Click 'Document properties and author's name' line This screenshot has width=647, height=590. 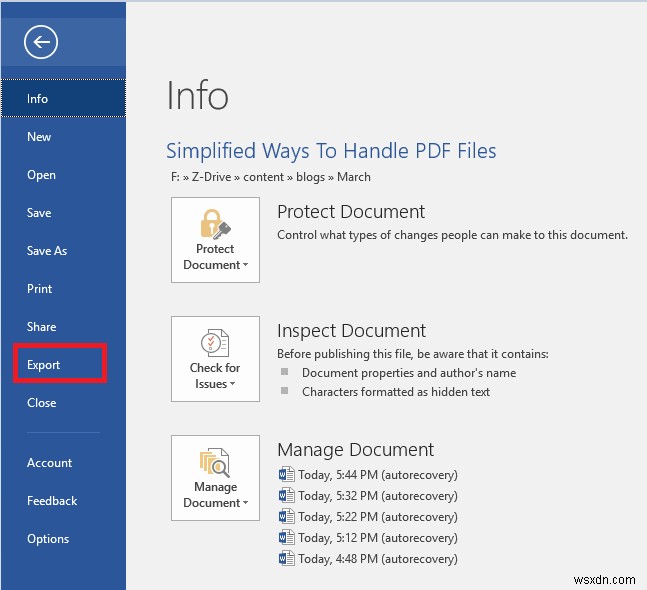point(409,373)
